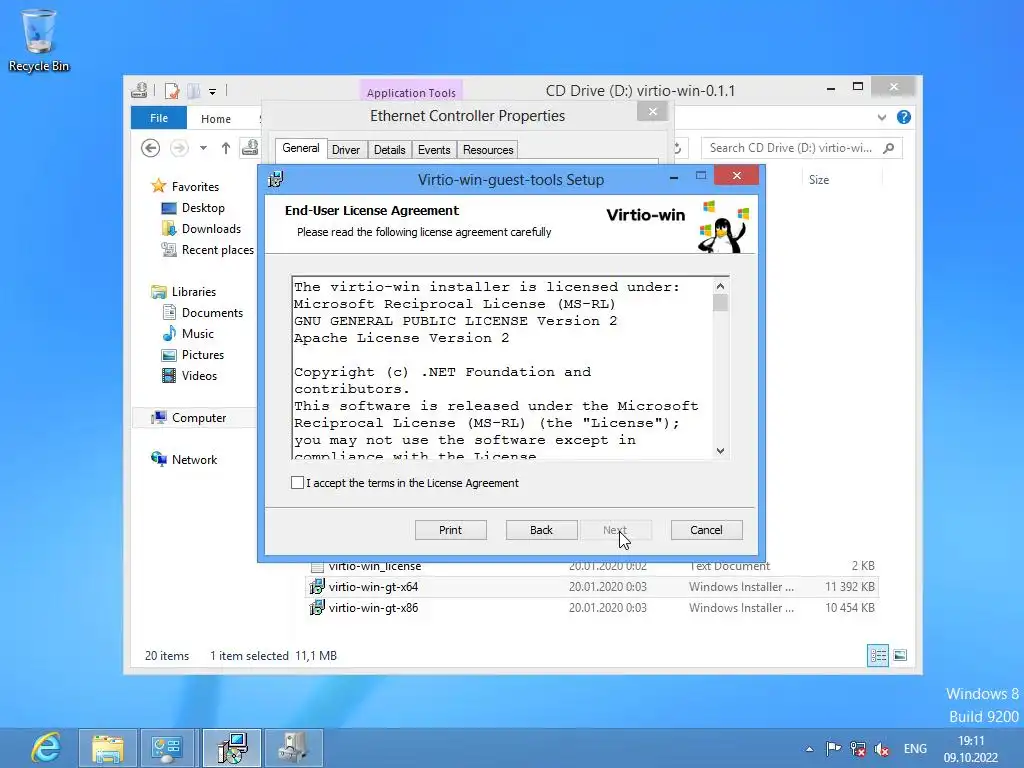Go back in Explorer navigation
Image resolution: width=1024 pixels, height=768 pixels.
pyautogui.click(x=150, y=148)
